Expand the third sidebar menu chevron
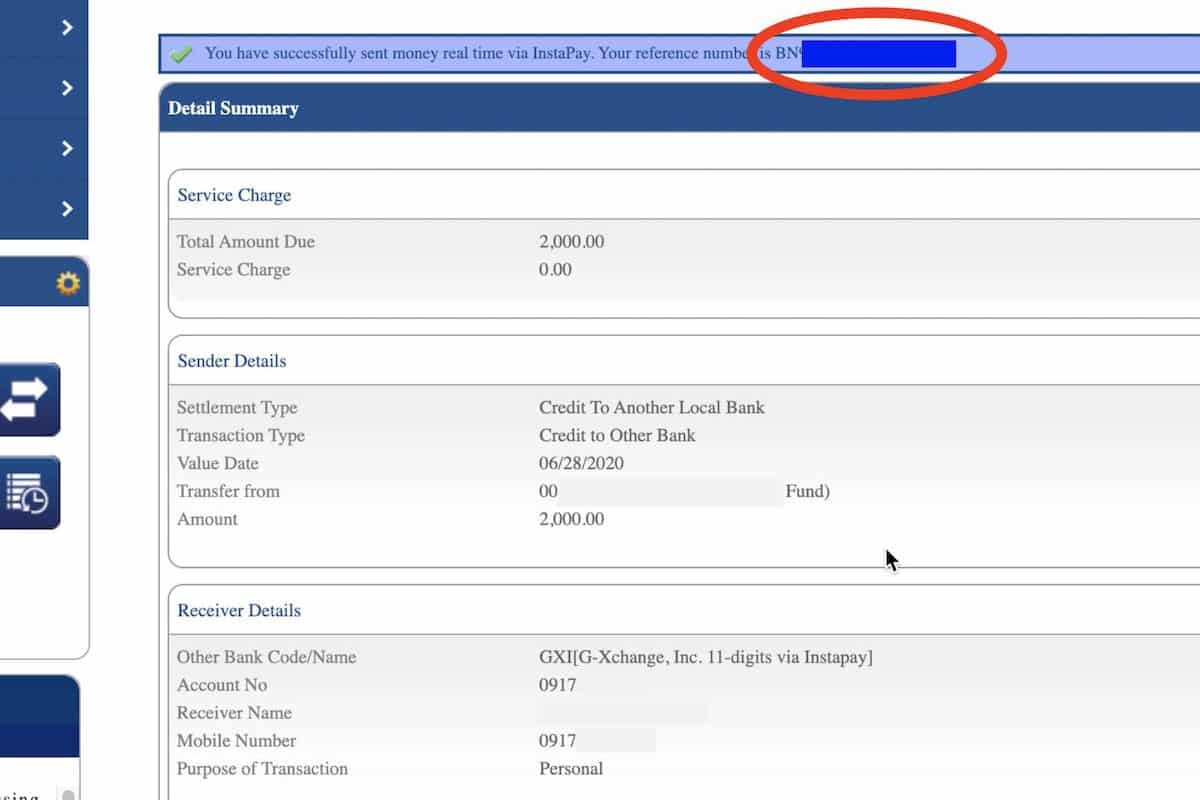Image resolution: width=1200 pixels, height=800 pixels. pos(67,148)
